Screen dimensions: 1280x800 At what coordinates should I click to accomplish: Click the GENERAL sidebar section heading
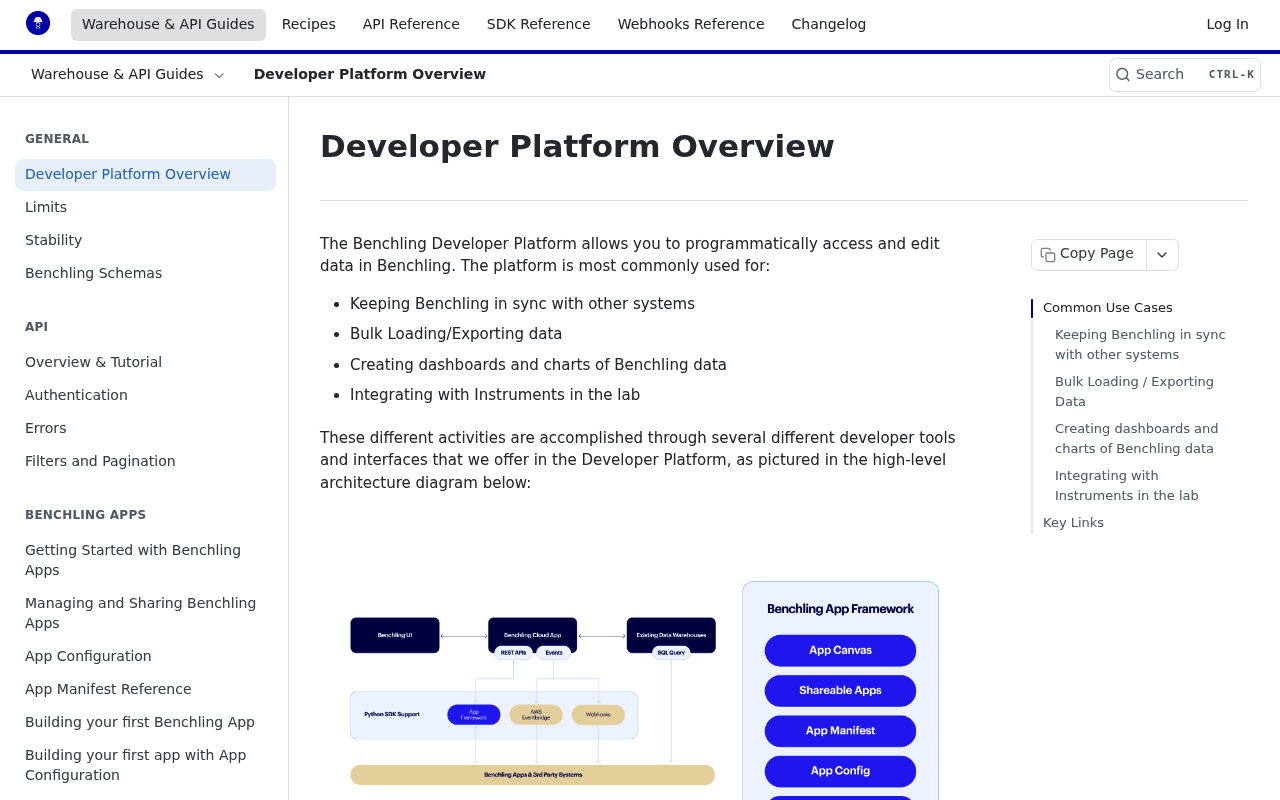point(57,139)
